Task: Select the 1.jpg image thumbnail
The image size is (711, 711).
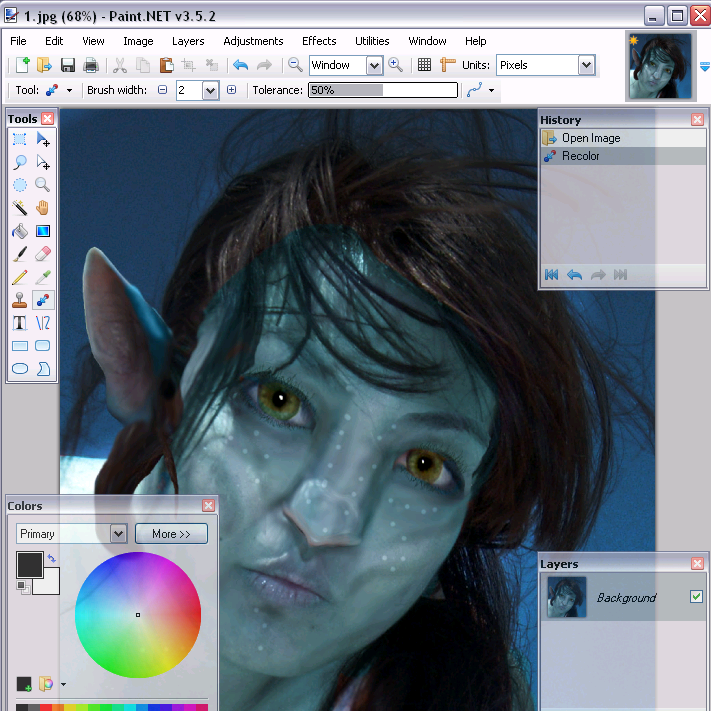Action: [660, 66]
